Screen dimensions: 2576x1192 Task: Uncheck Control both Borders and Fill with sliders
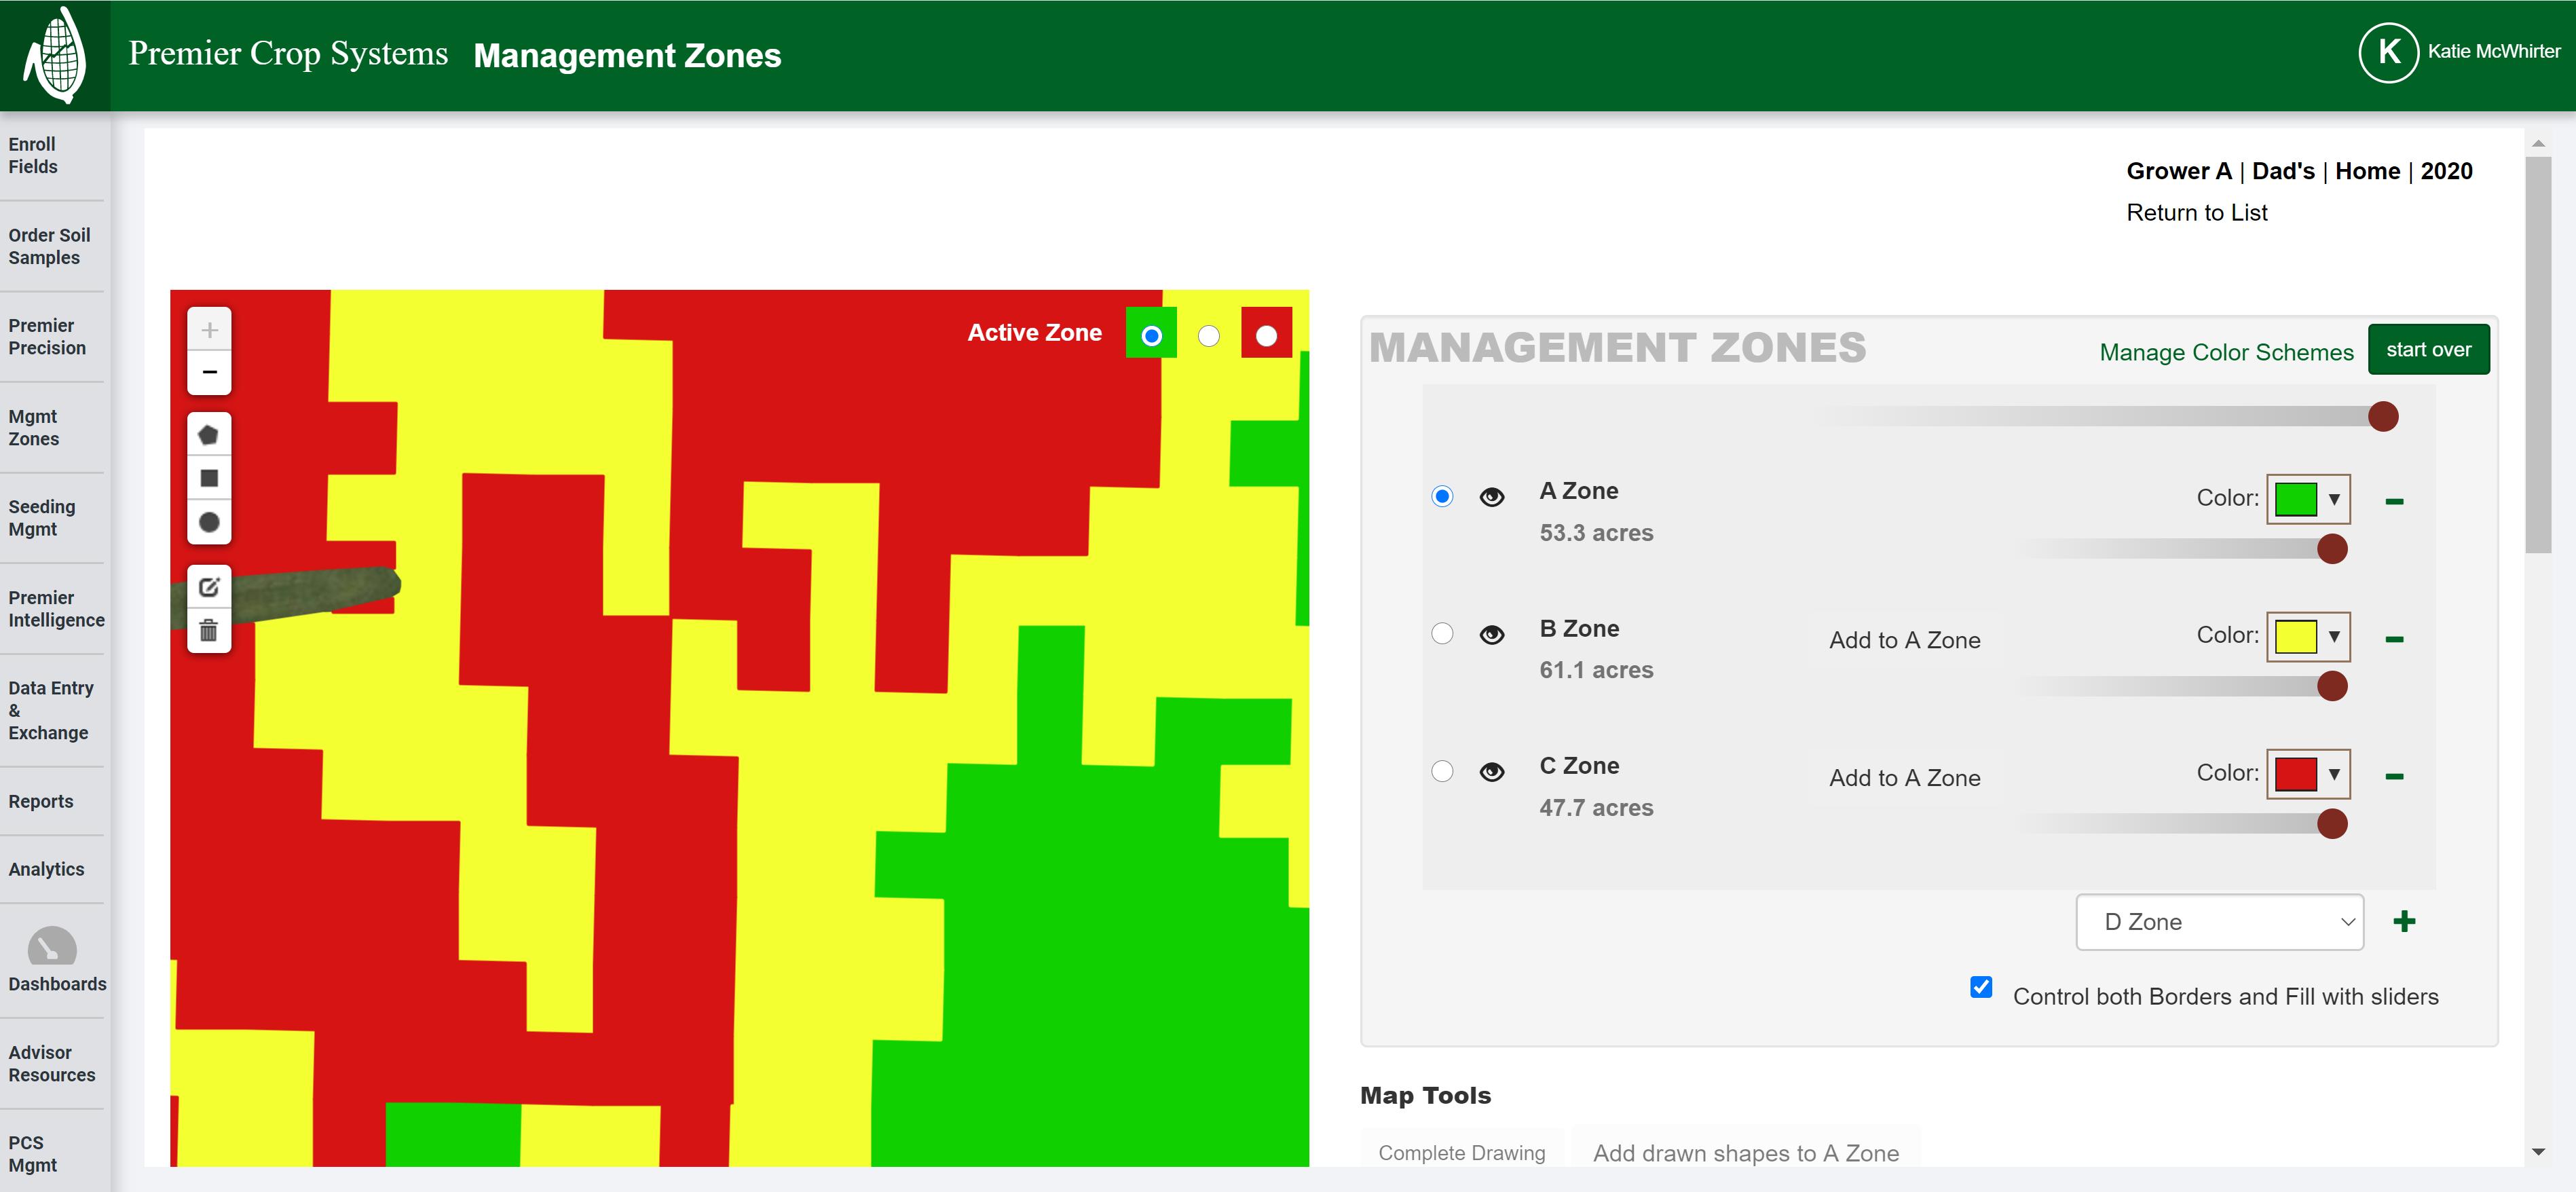point(1981,988)
